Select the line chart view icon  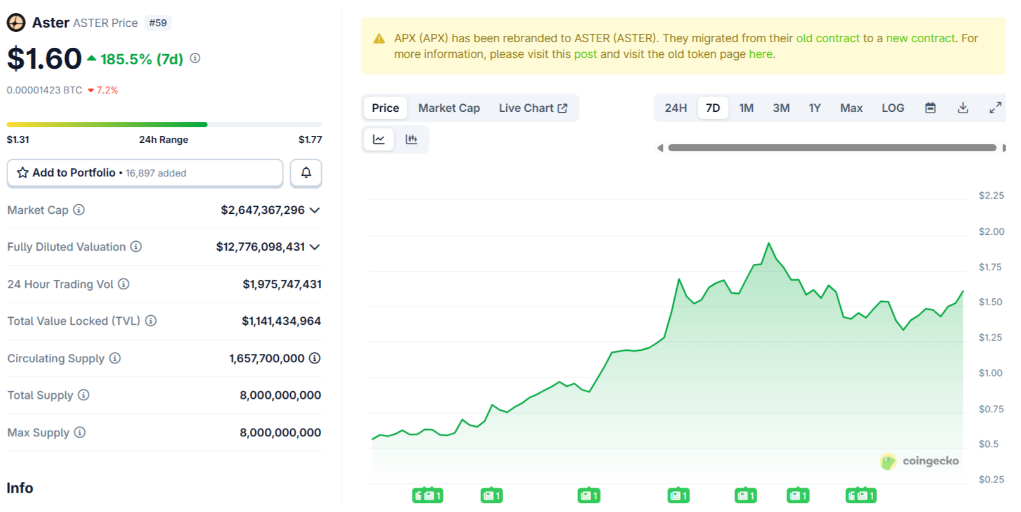(x=379, y=140)
